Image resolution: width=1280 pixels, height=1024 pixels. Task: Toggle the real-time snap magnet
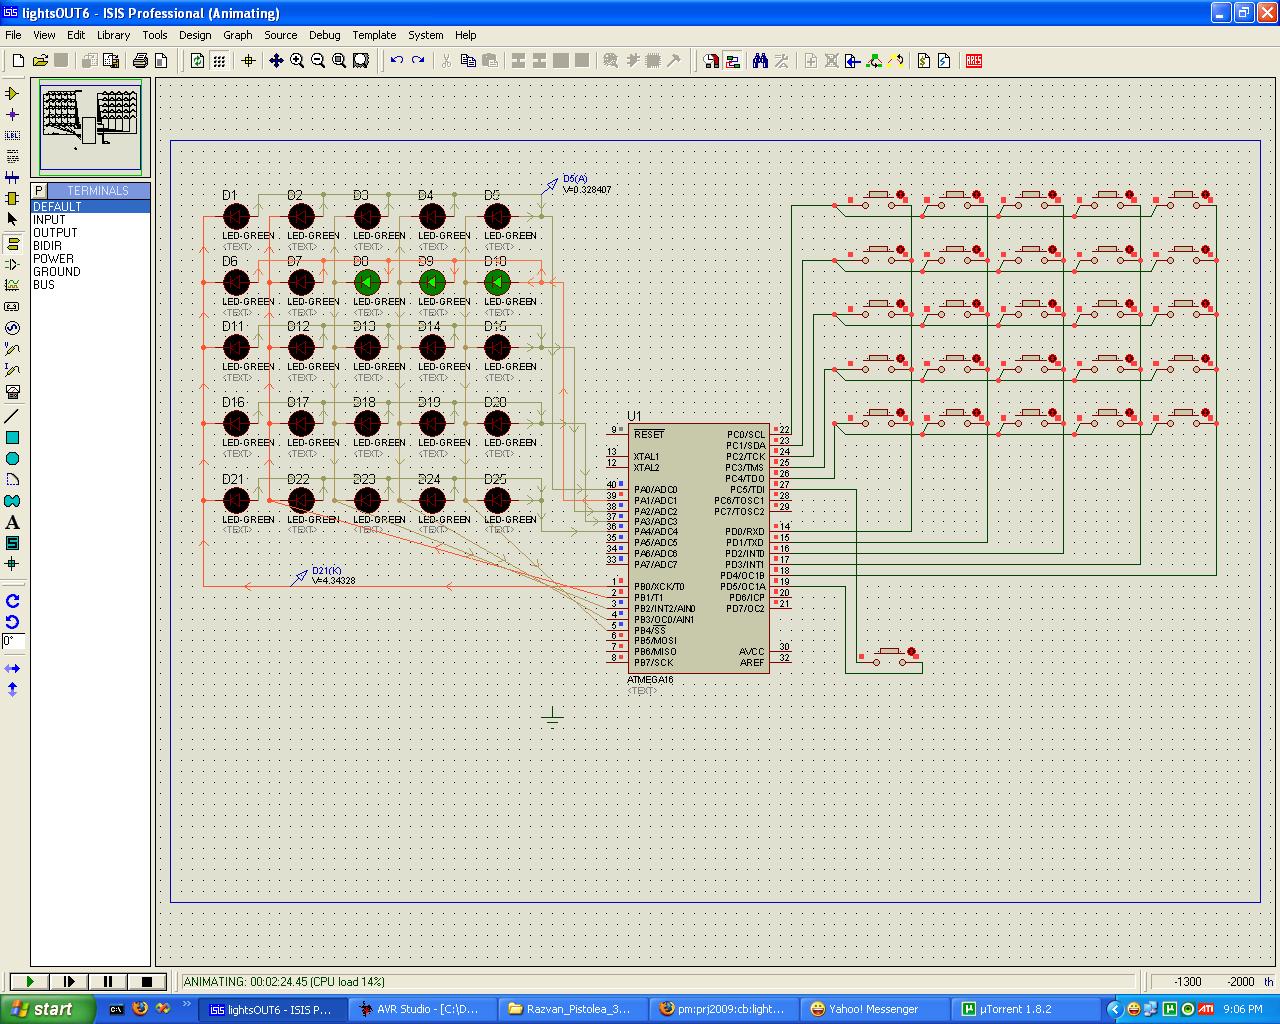[x=710, y=60]
